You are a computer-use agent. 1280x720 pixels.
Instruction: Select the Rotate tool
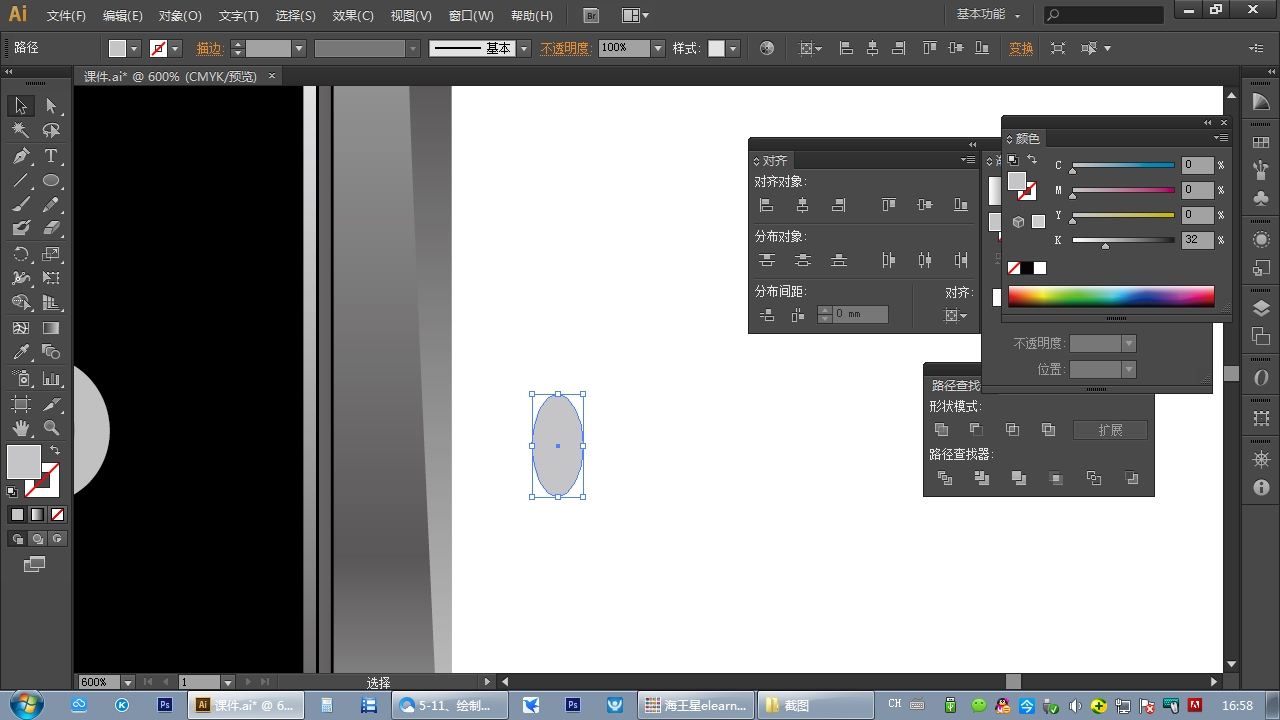[x=21, y=254]
